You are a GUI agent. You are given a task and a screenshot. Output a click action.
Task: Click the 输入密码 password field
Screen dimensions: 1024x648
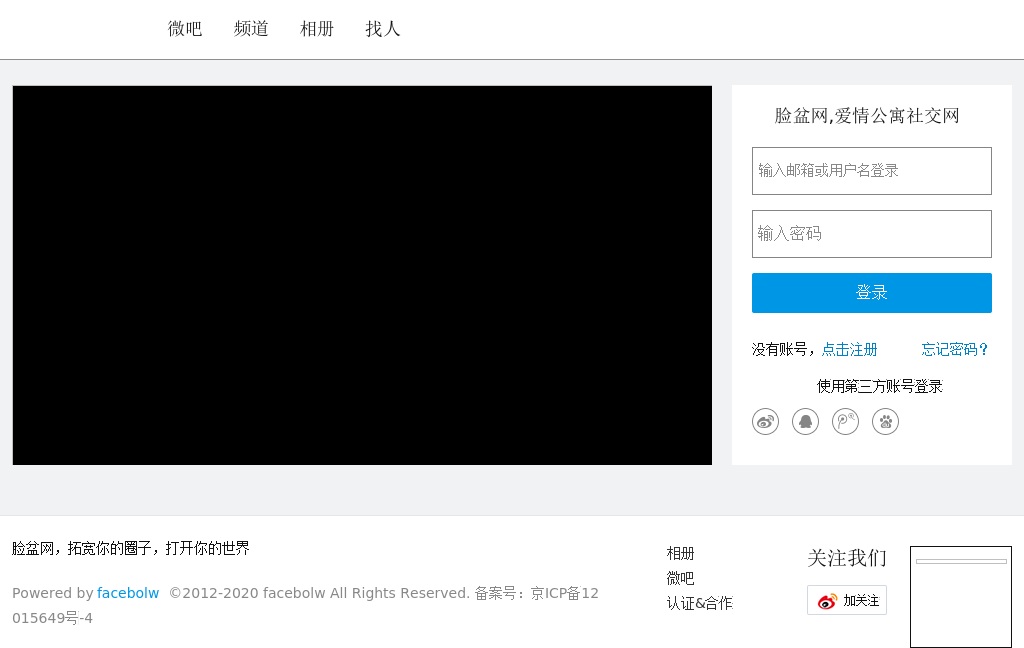[x=871, y=234]
